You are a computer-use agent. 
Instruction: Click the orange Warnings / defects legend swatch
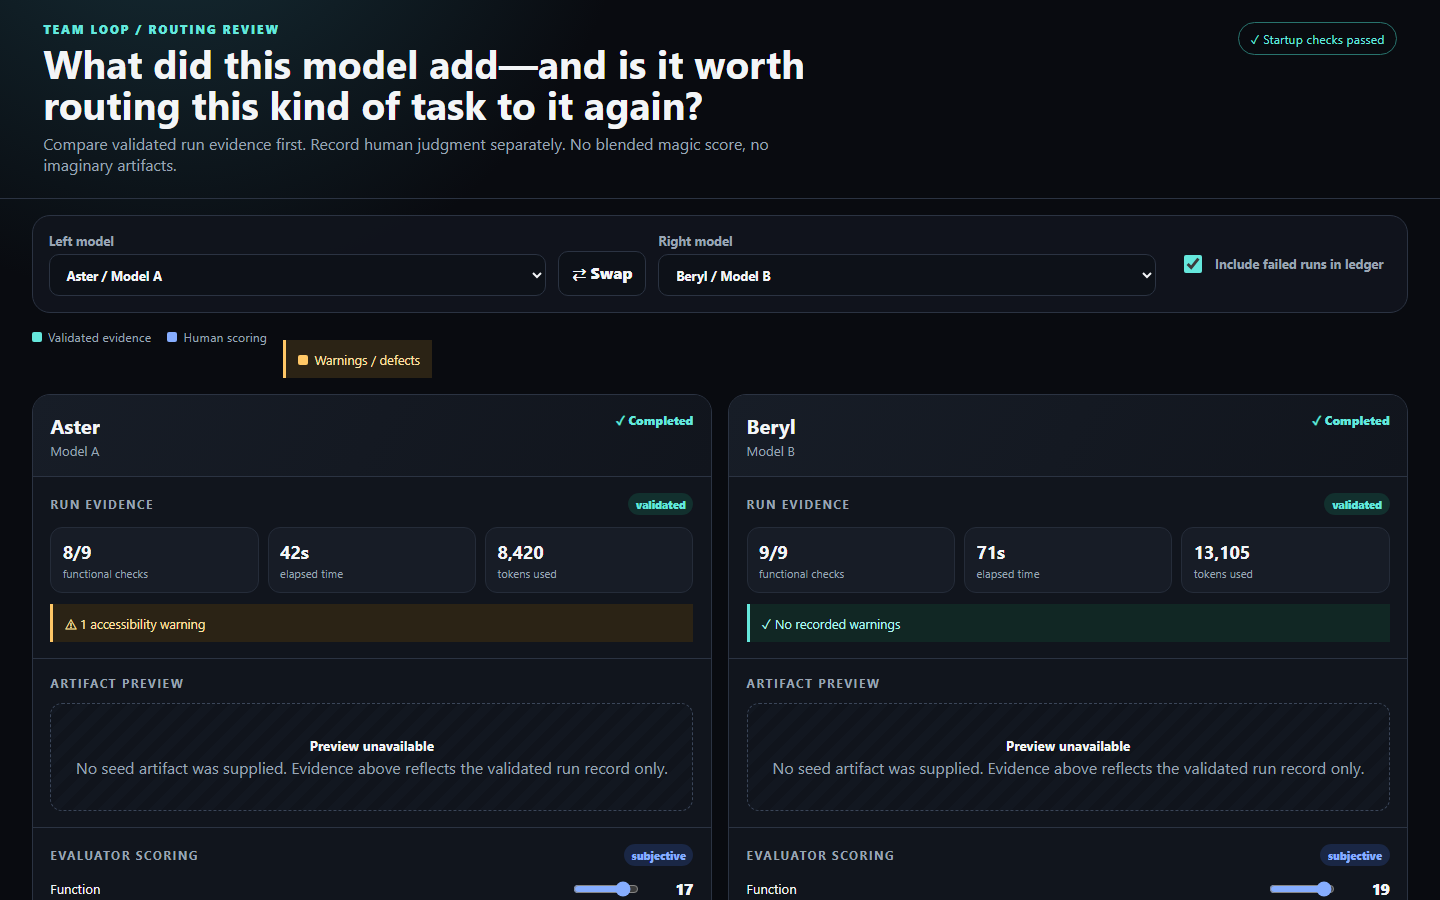pos(303,360)
